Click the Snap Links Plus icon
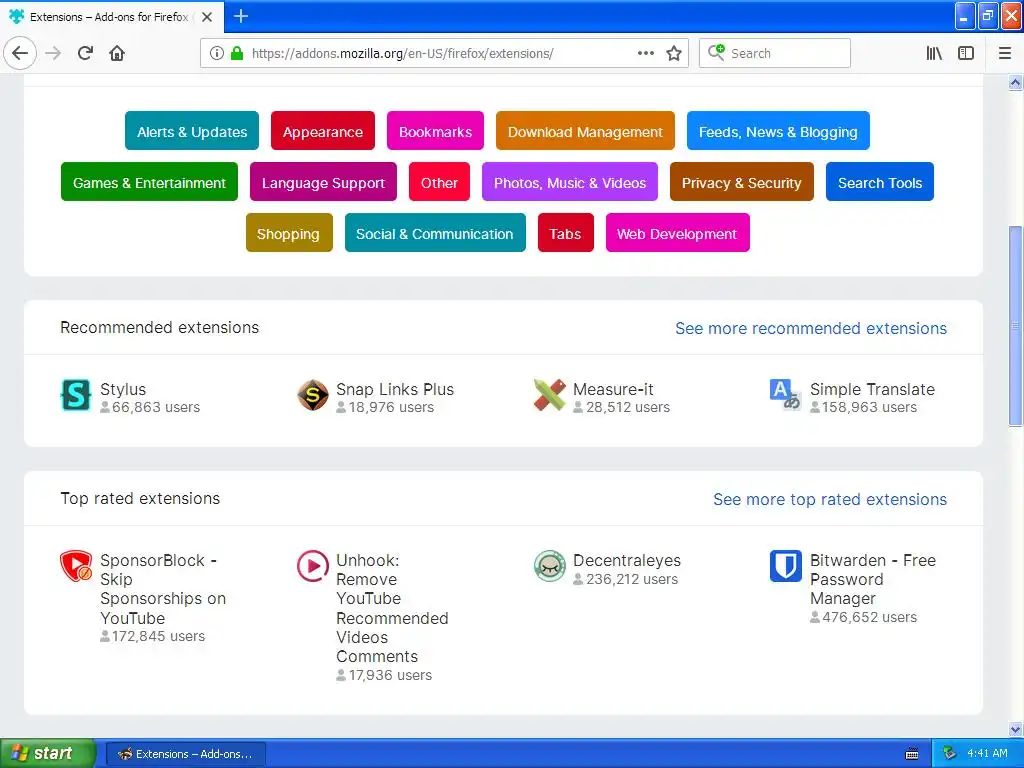The height and width of the screenshot is (768, 1024). pos(313,395)
